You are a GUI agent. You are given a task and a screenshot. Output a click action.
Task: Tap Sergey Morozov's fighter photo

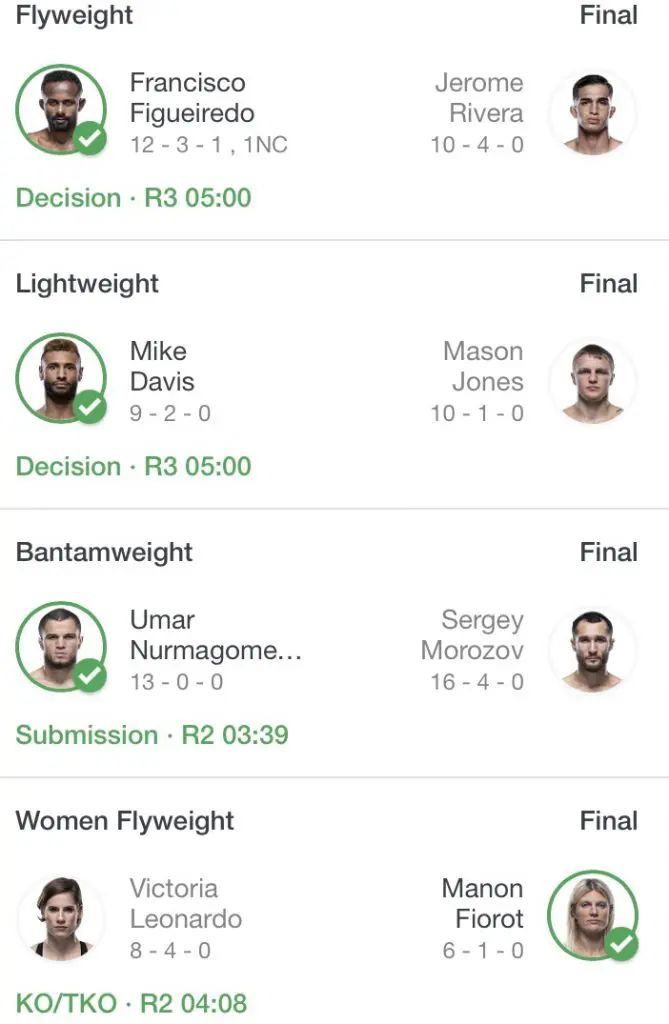tap(593, 649)
